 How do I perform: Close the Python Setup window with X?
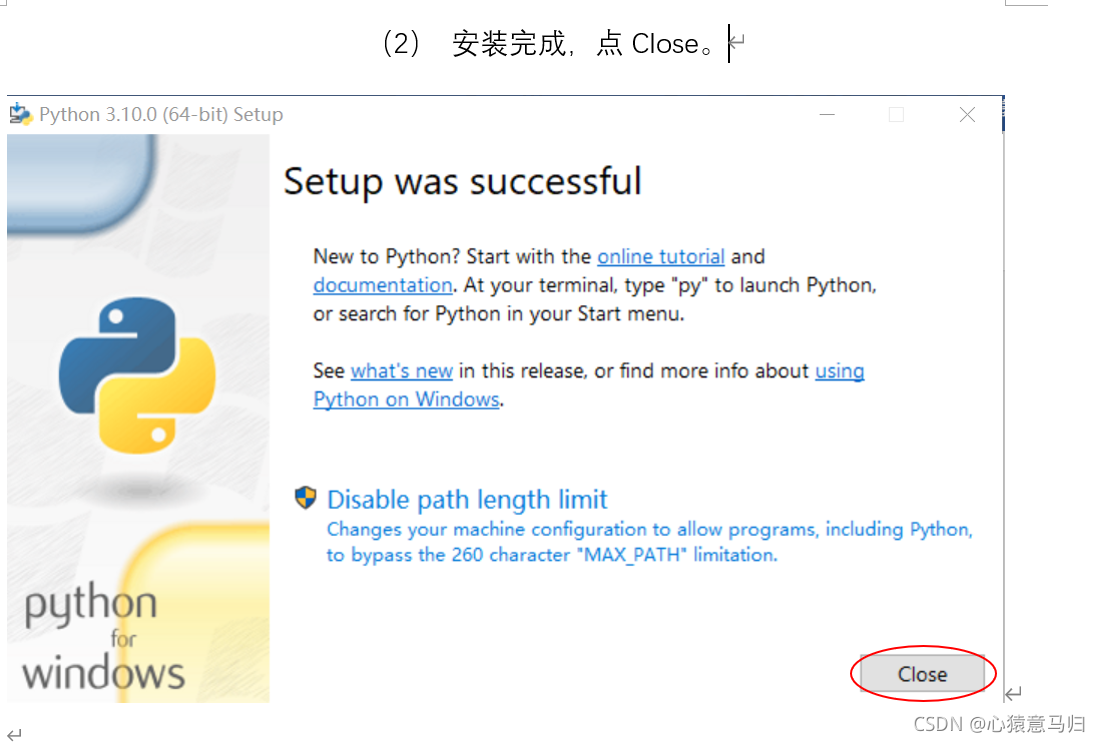tap(967, 114)
